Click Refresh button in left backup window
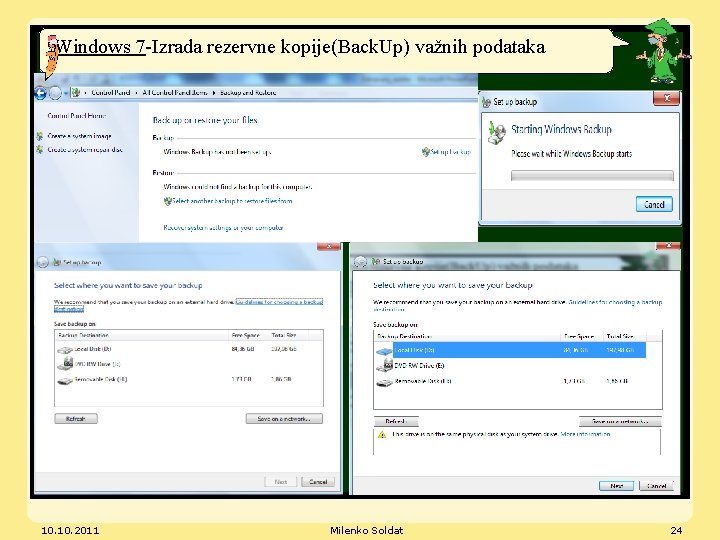Image resolution: width=720 pixels, height=540 pixels. tap(76, 419)
